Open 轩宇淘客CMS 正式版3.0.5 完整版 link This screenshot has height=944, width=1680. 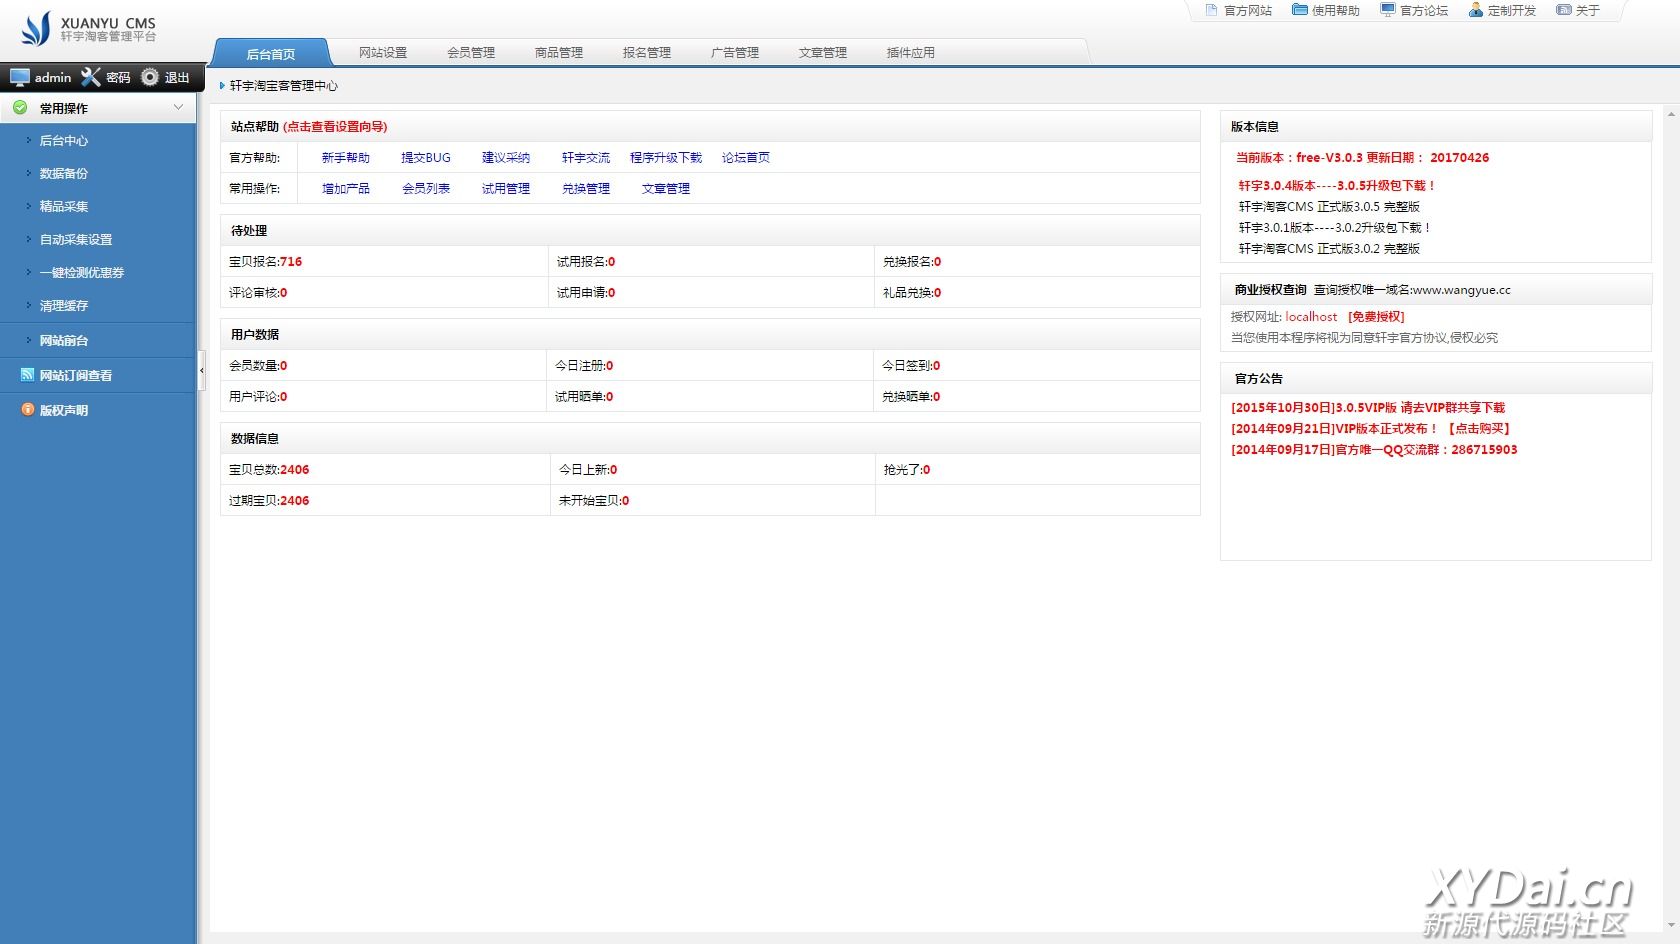1329,207
